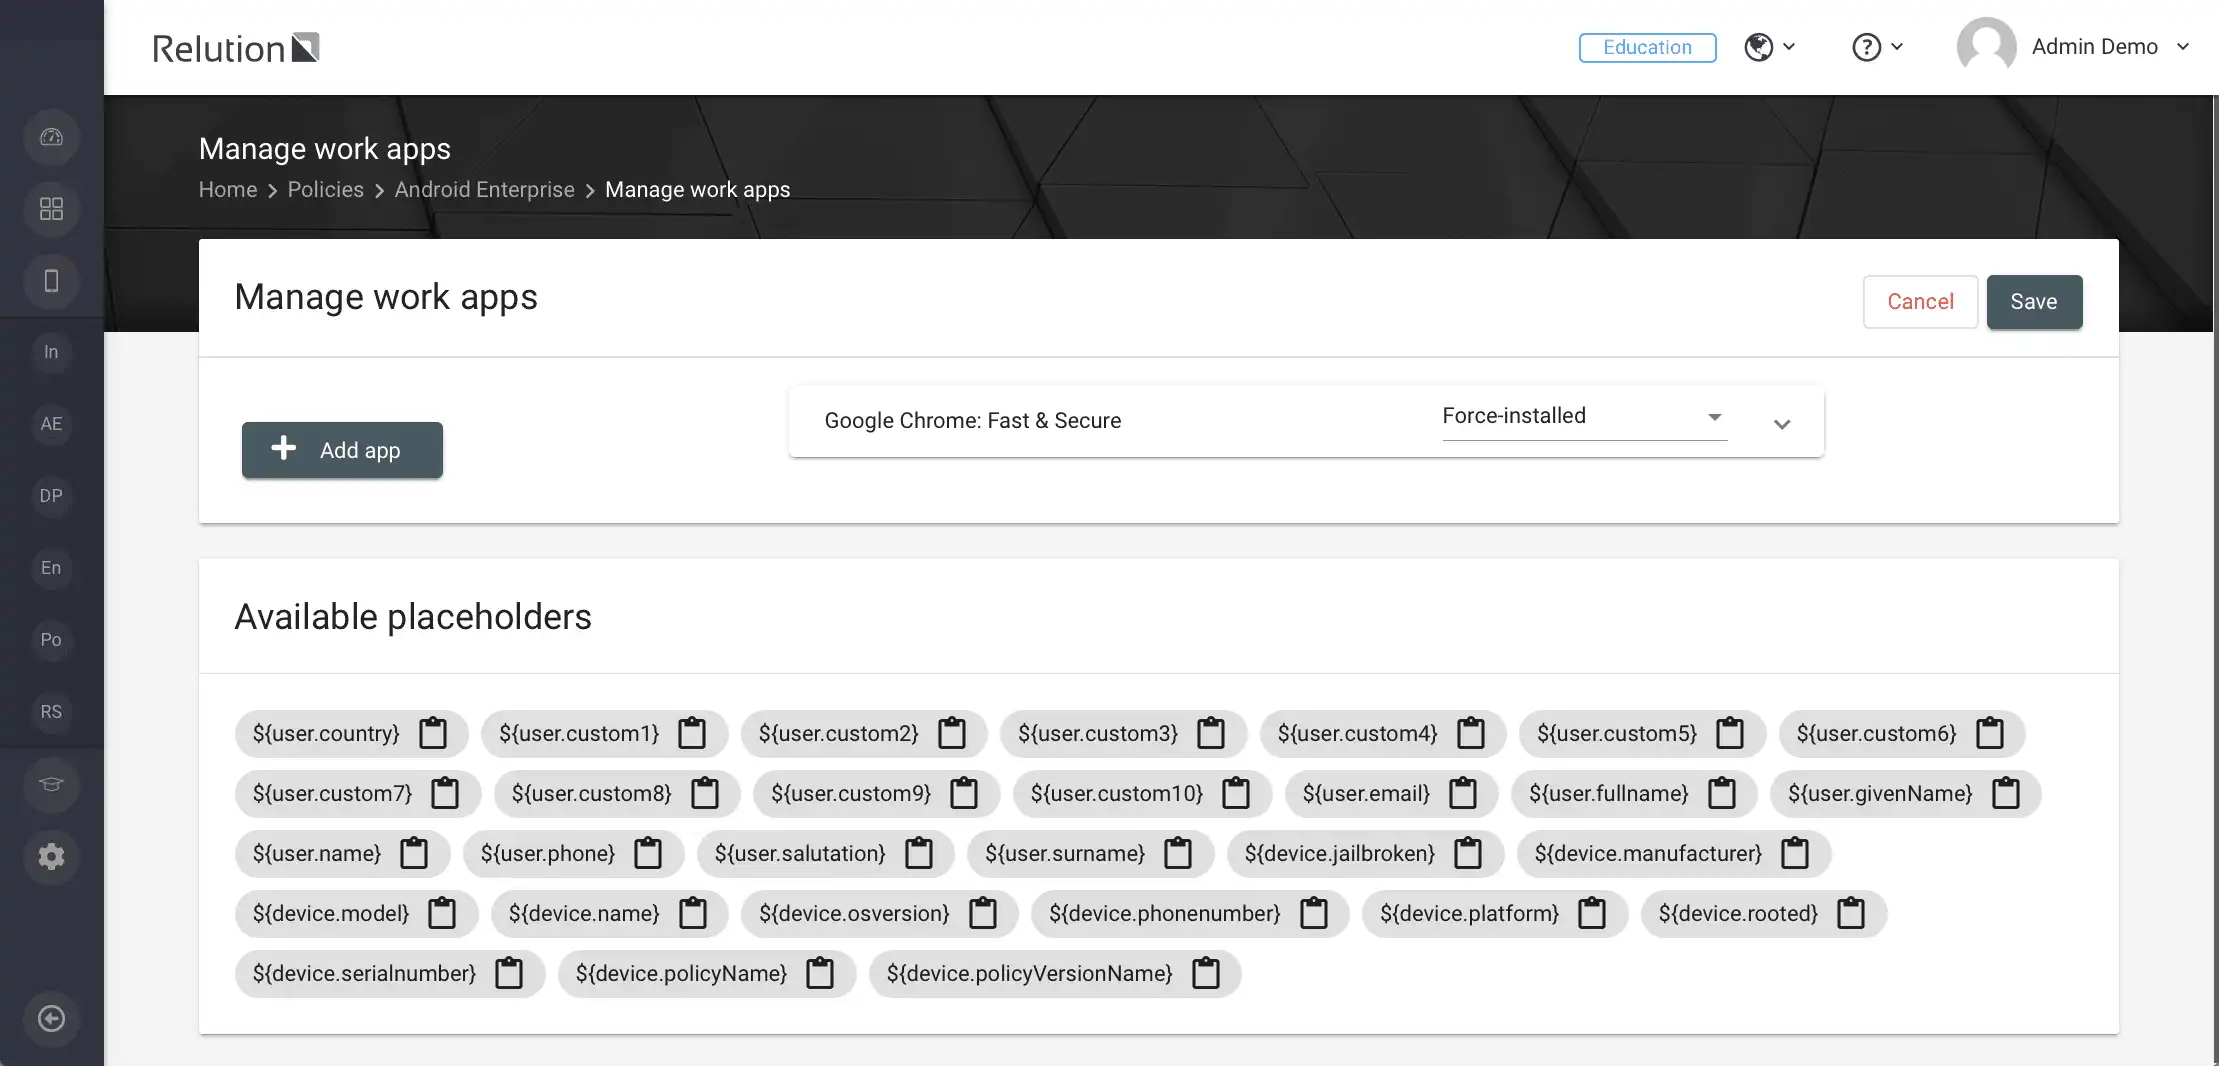Copy the ${user.salutation} placeholder
Viewport: 2219px width, 1066px height.
pyautogui.click(x=919, y=853)
